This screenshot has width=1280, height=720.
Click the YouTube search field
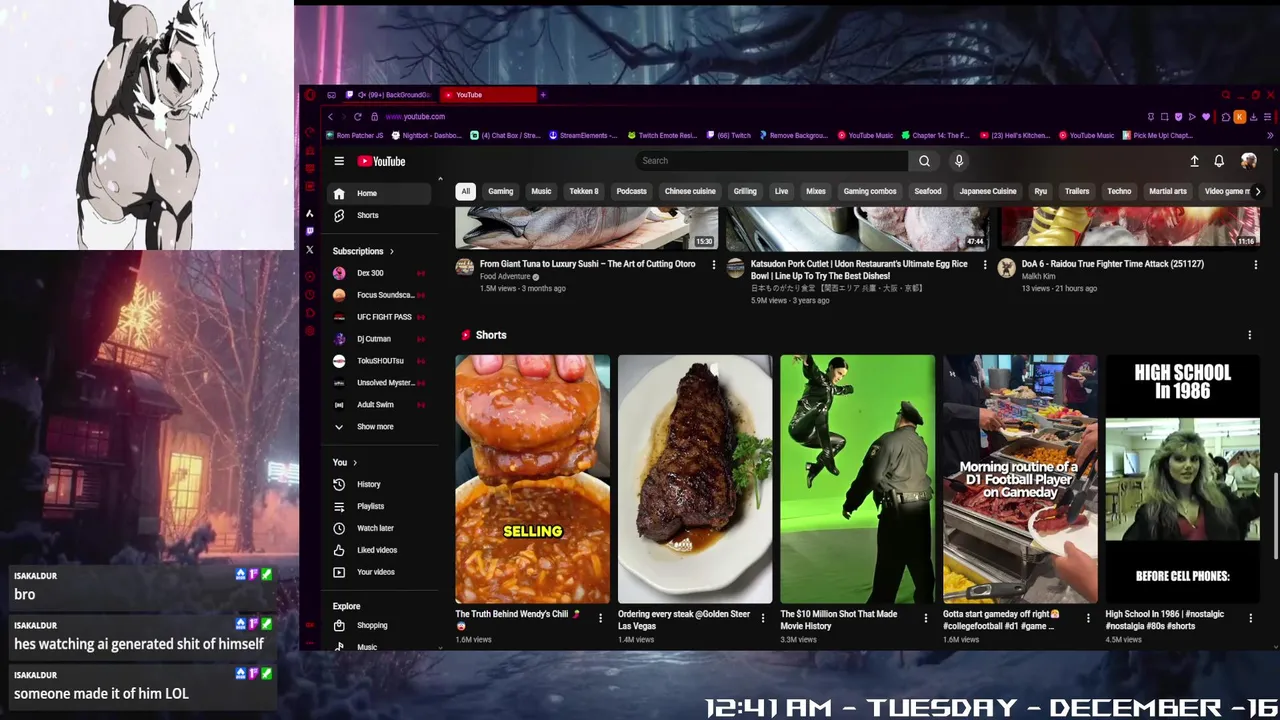771,161
